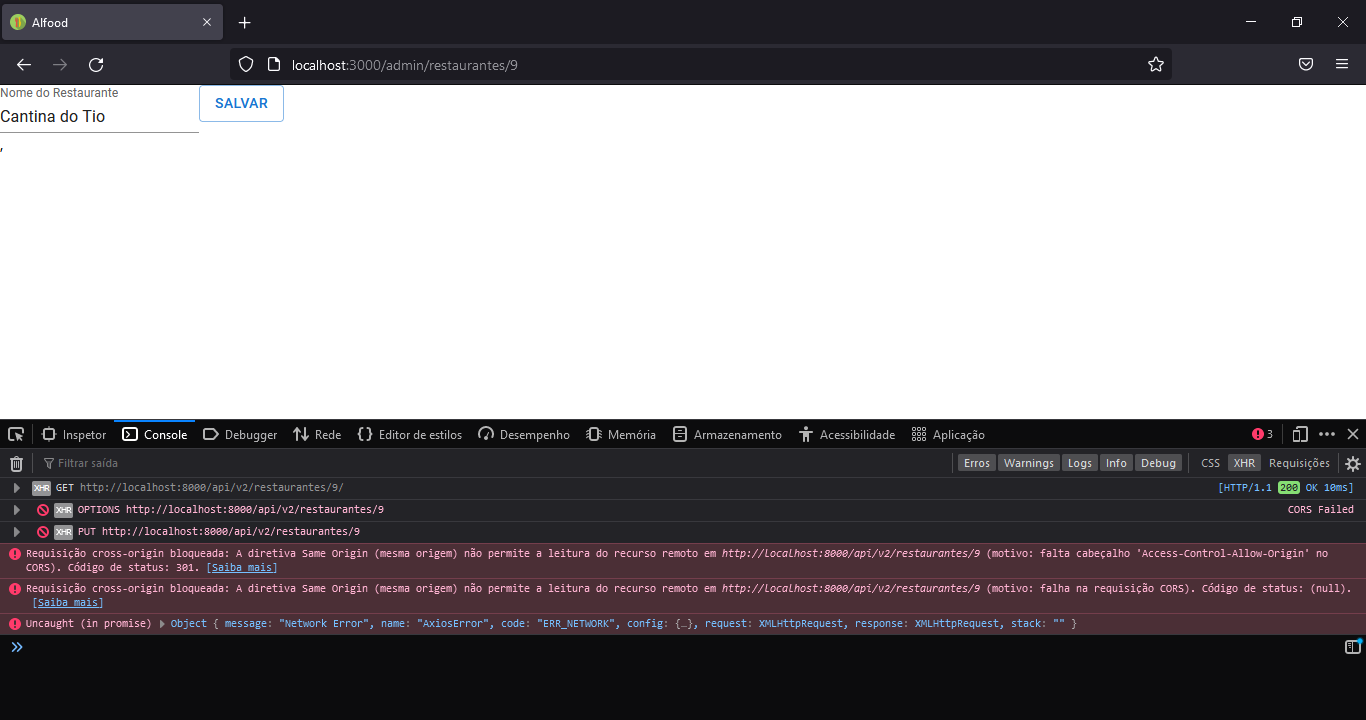The width and height of the screenshot is (1366, 720).
Task: Open a new tab with the plus icon
Action: tap(245, 22)
